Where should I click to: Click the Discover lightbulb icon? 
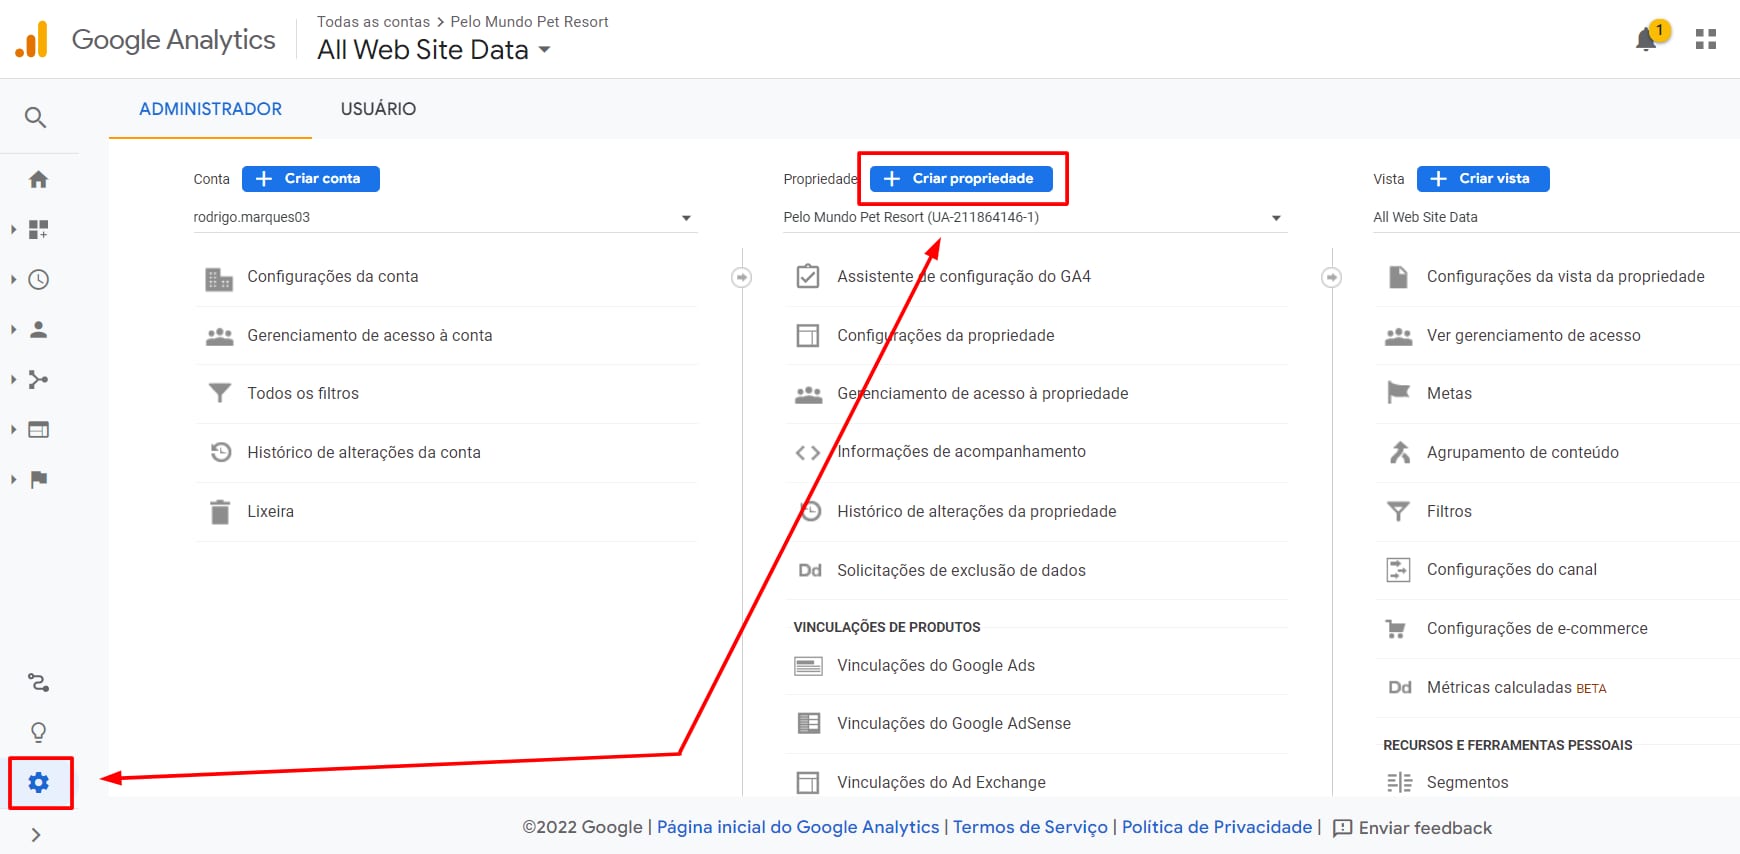coord(38,732)
